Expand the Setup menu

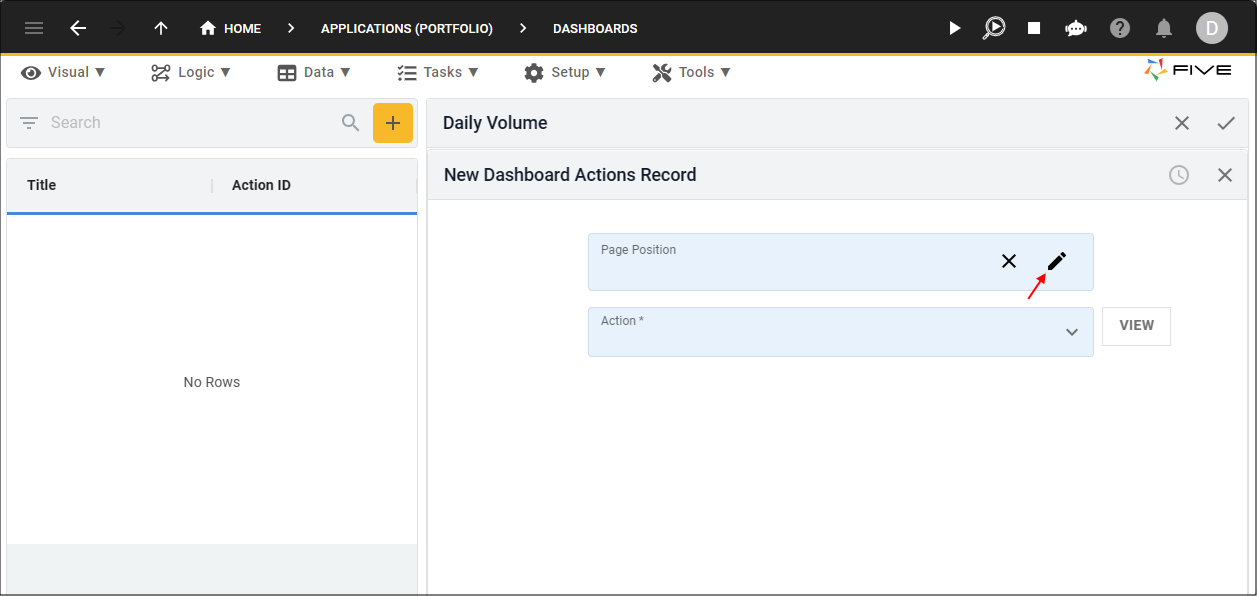pyautogui.click(x=565, y=72)
